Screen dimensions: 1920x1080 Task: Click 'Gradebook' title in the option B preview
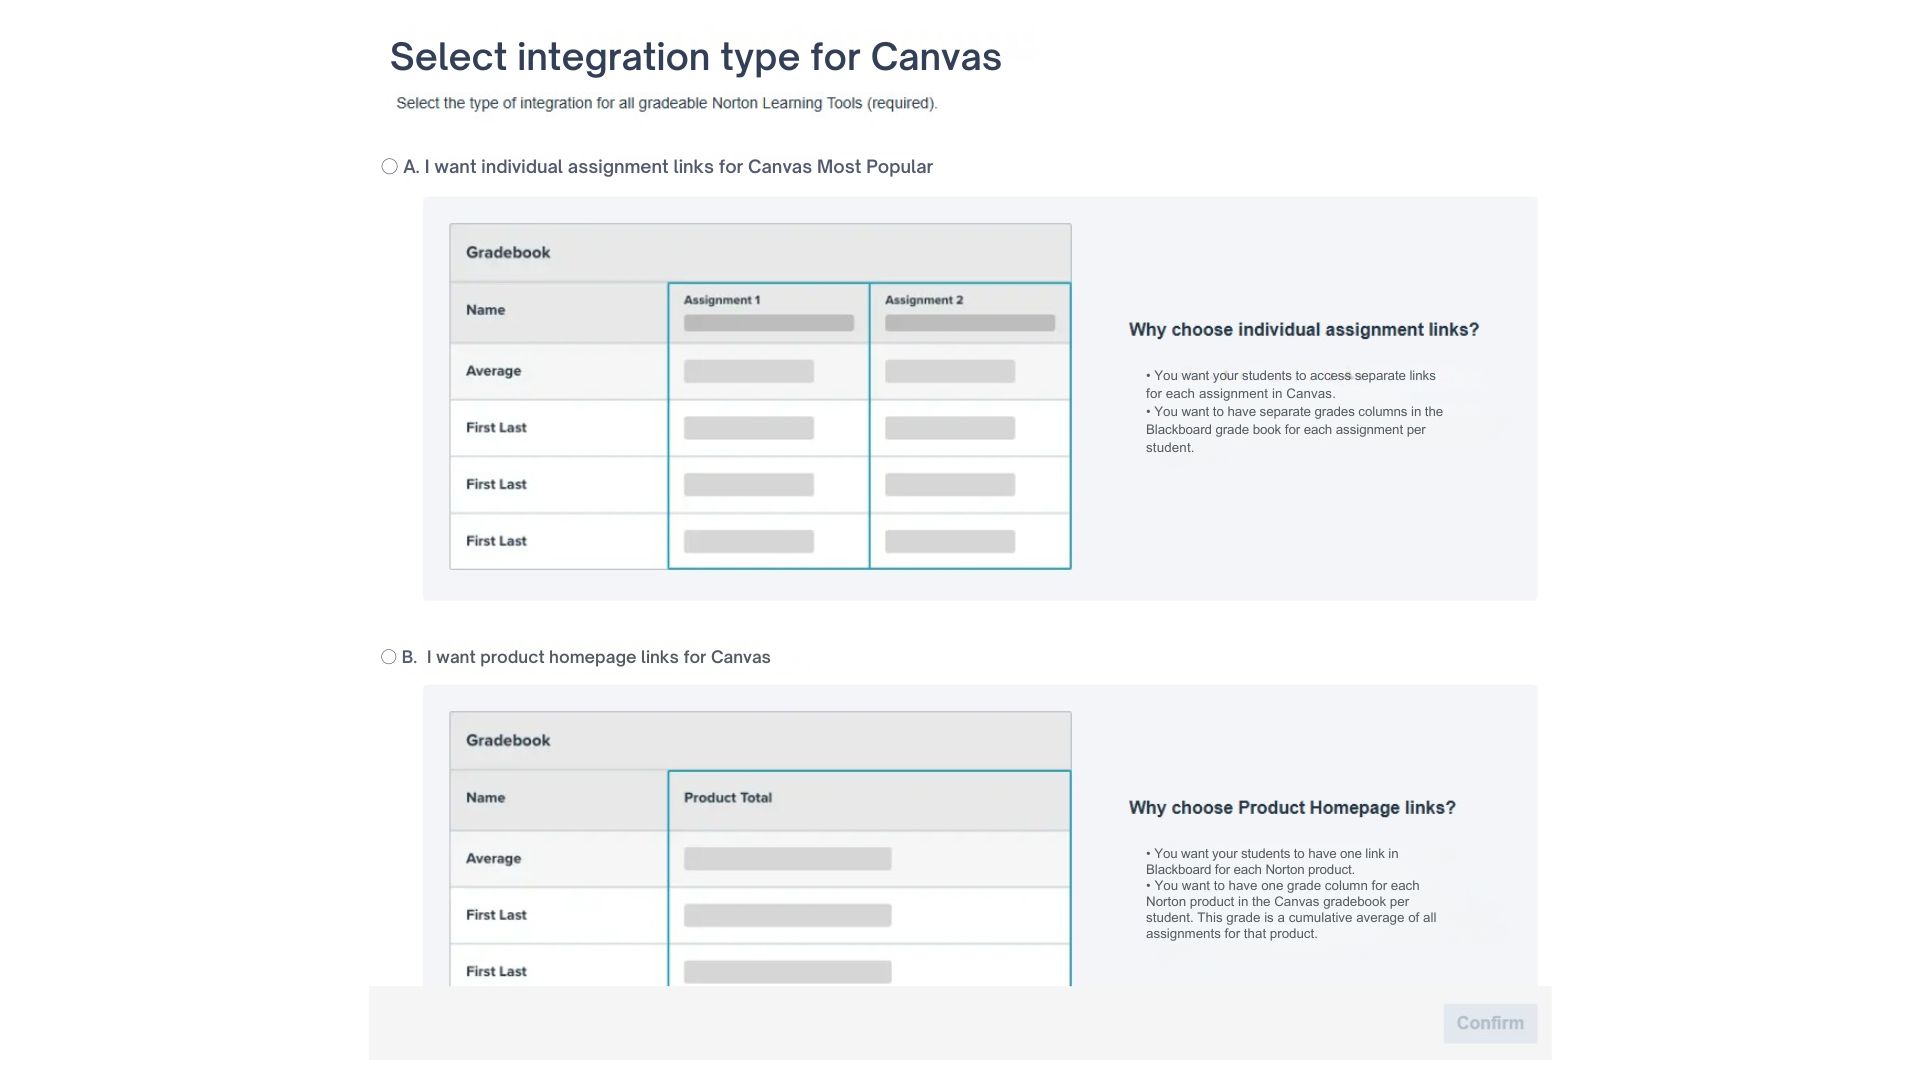coord(508,741)
